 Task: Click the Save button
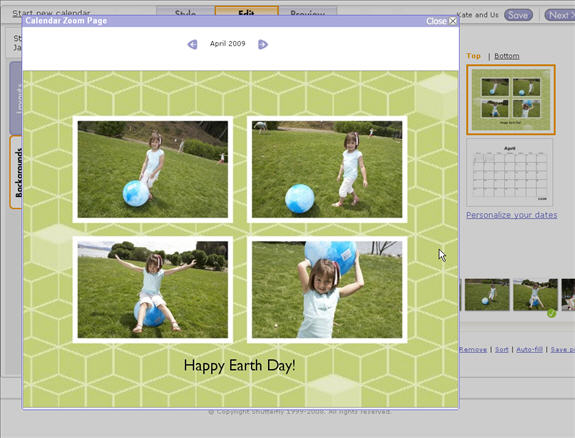click(518, 15)
